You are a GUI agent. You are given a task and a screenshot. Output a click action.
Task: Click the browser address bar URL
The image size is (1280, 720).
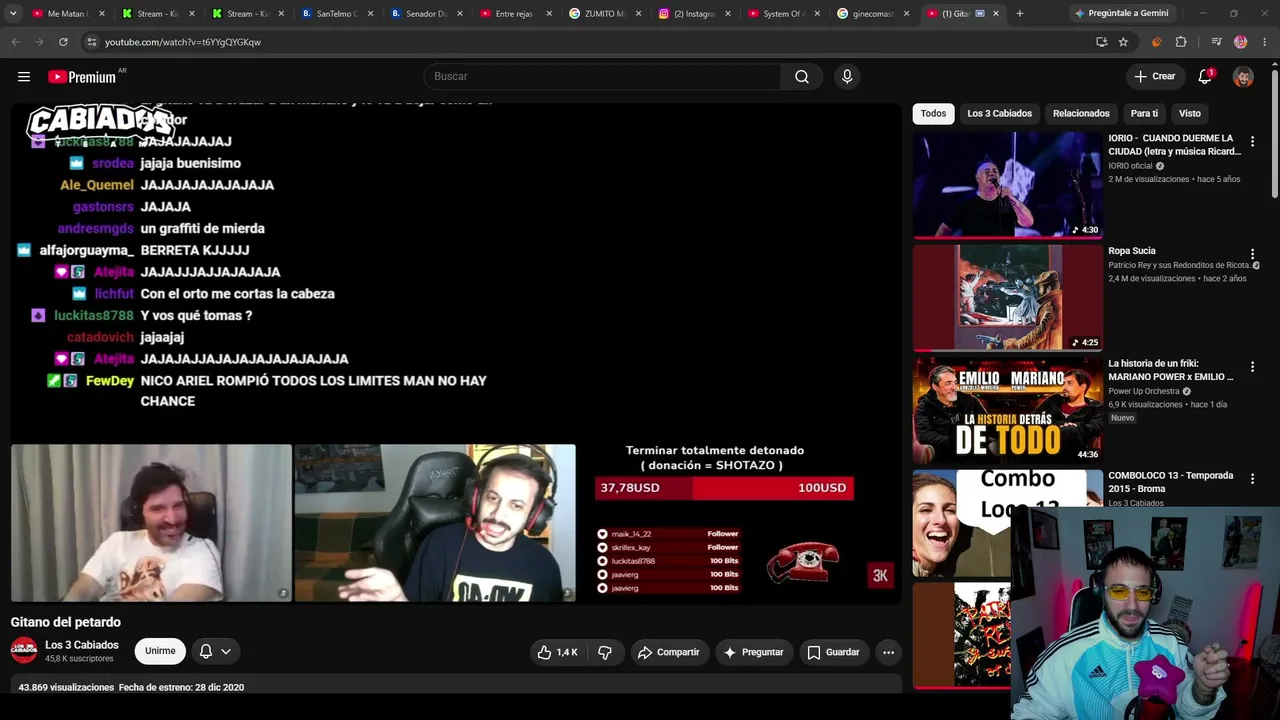pos(183,42)
